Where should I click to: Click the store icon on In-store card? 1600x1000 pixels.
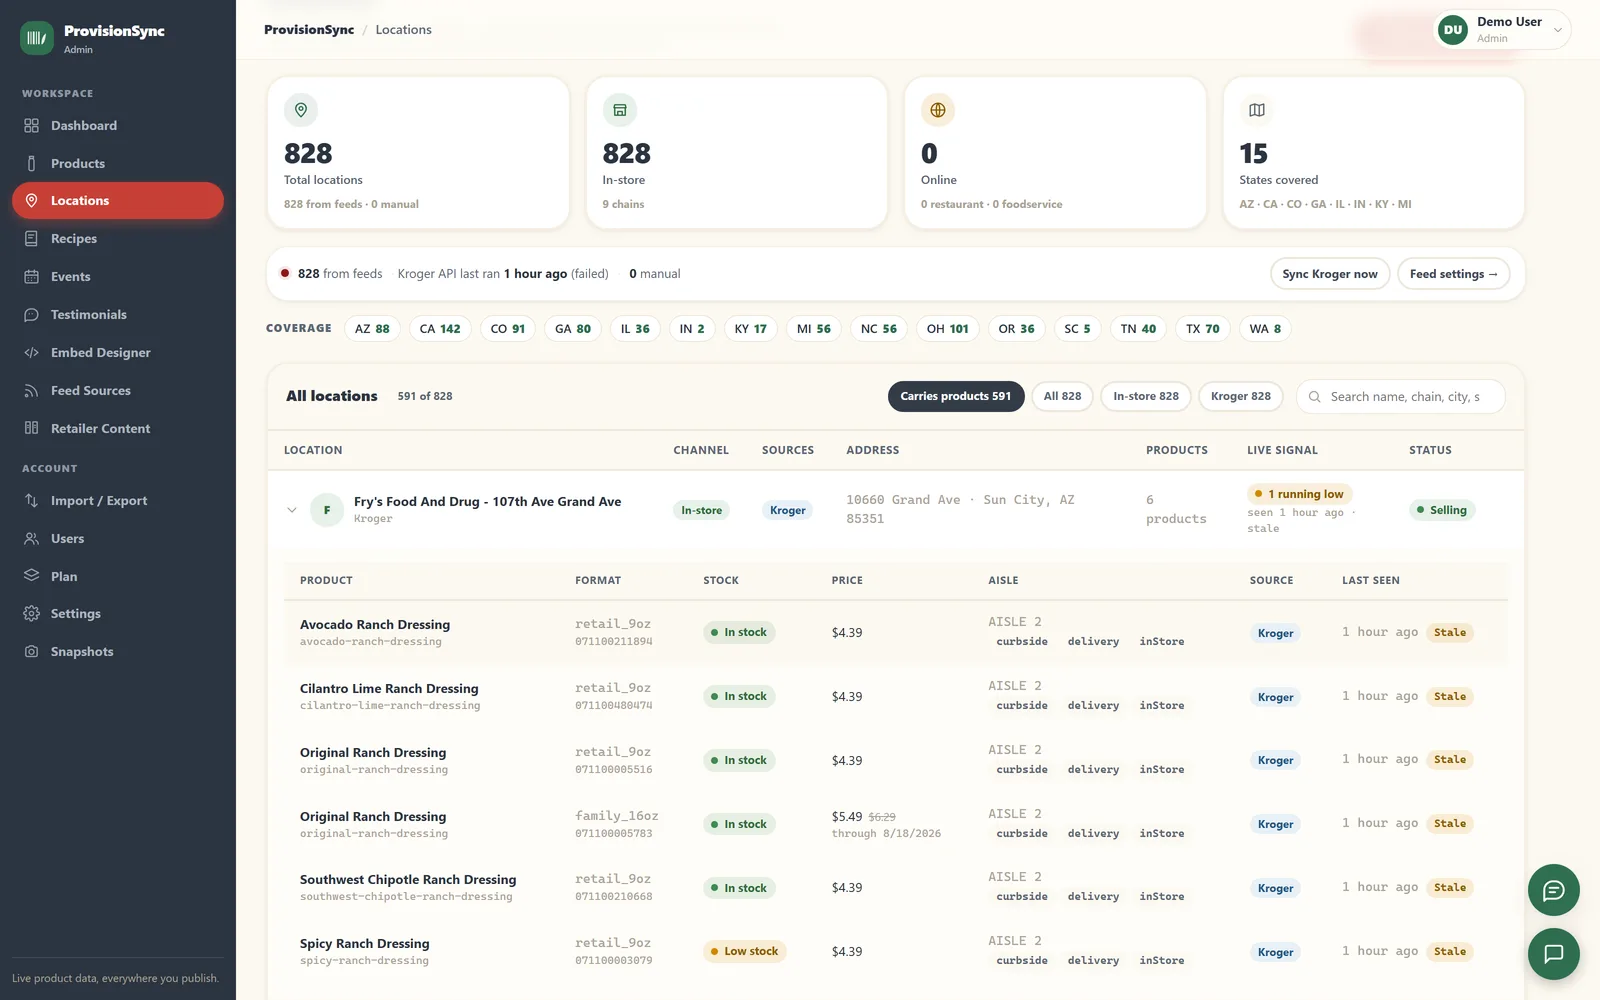point(619,110)
